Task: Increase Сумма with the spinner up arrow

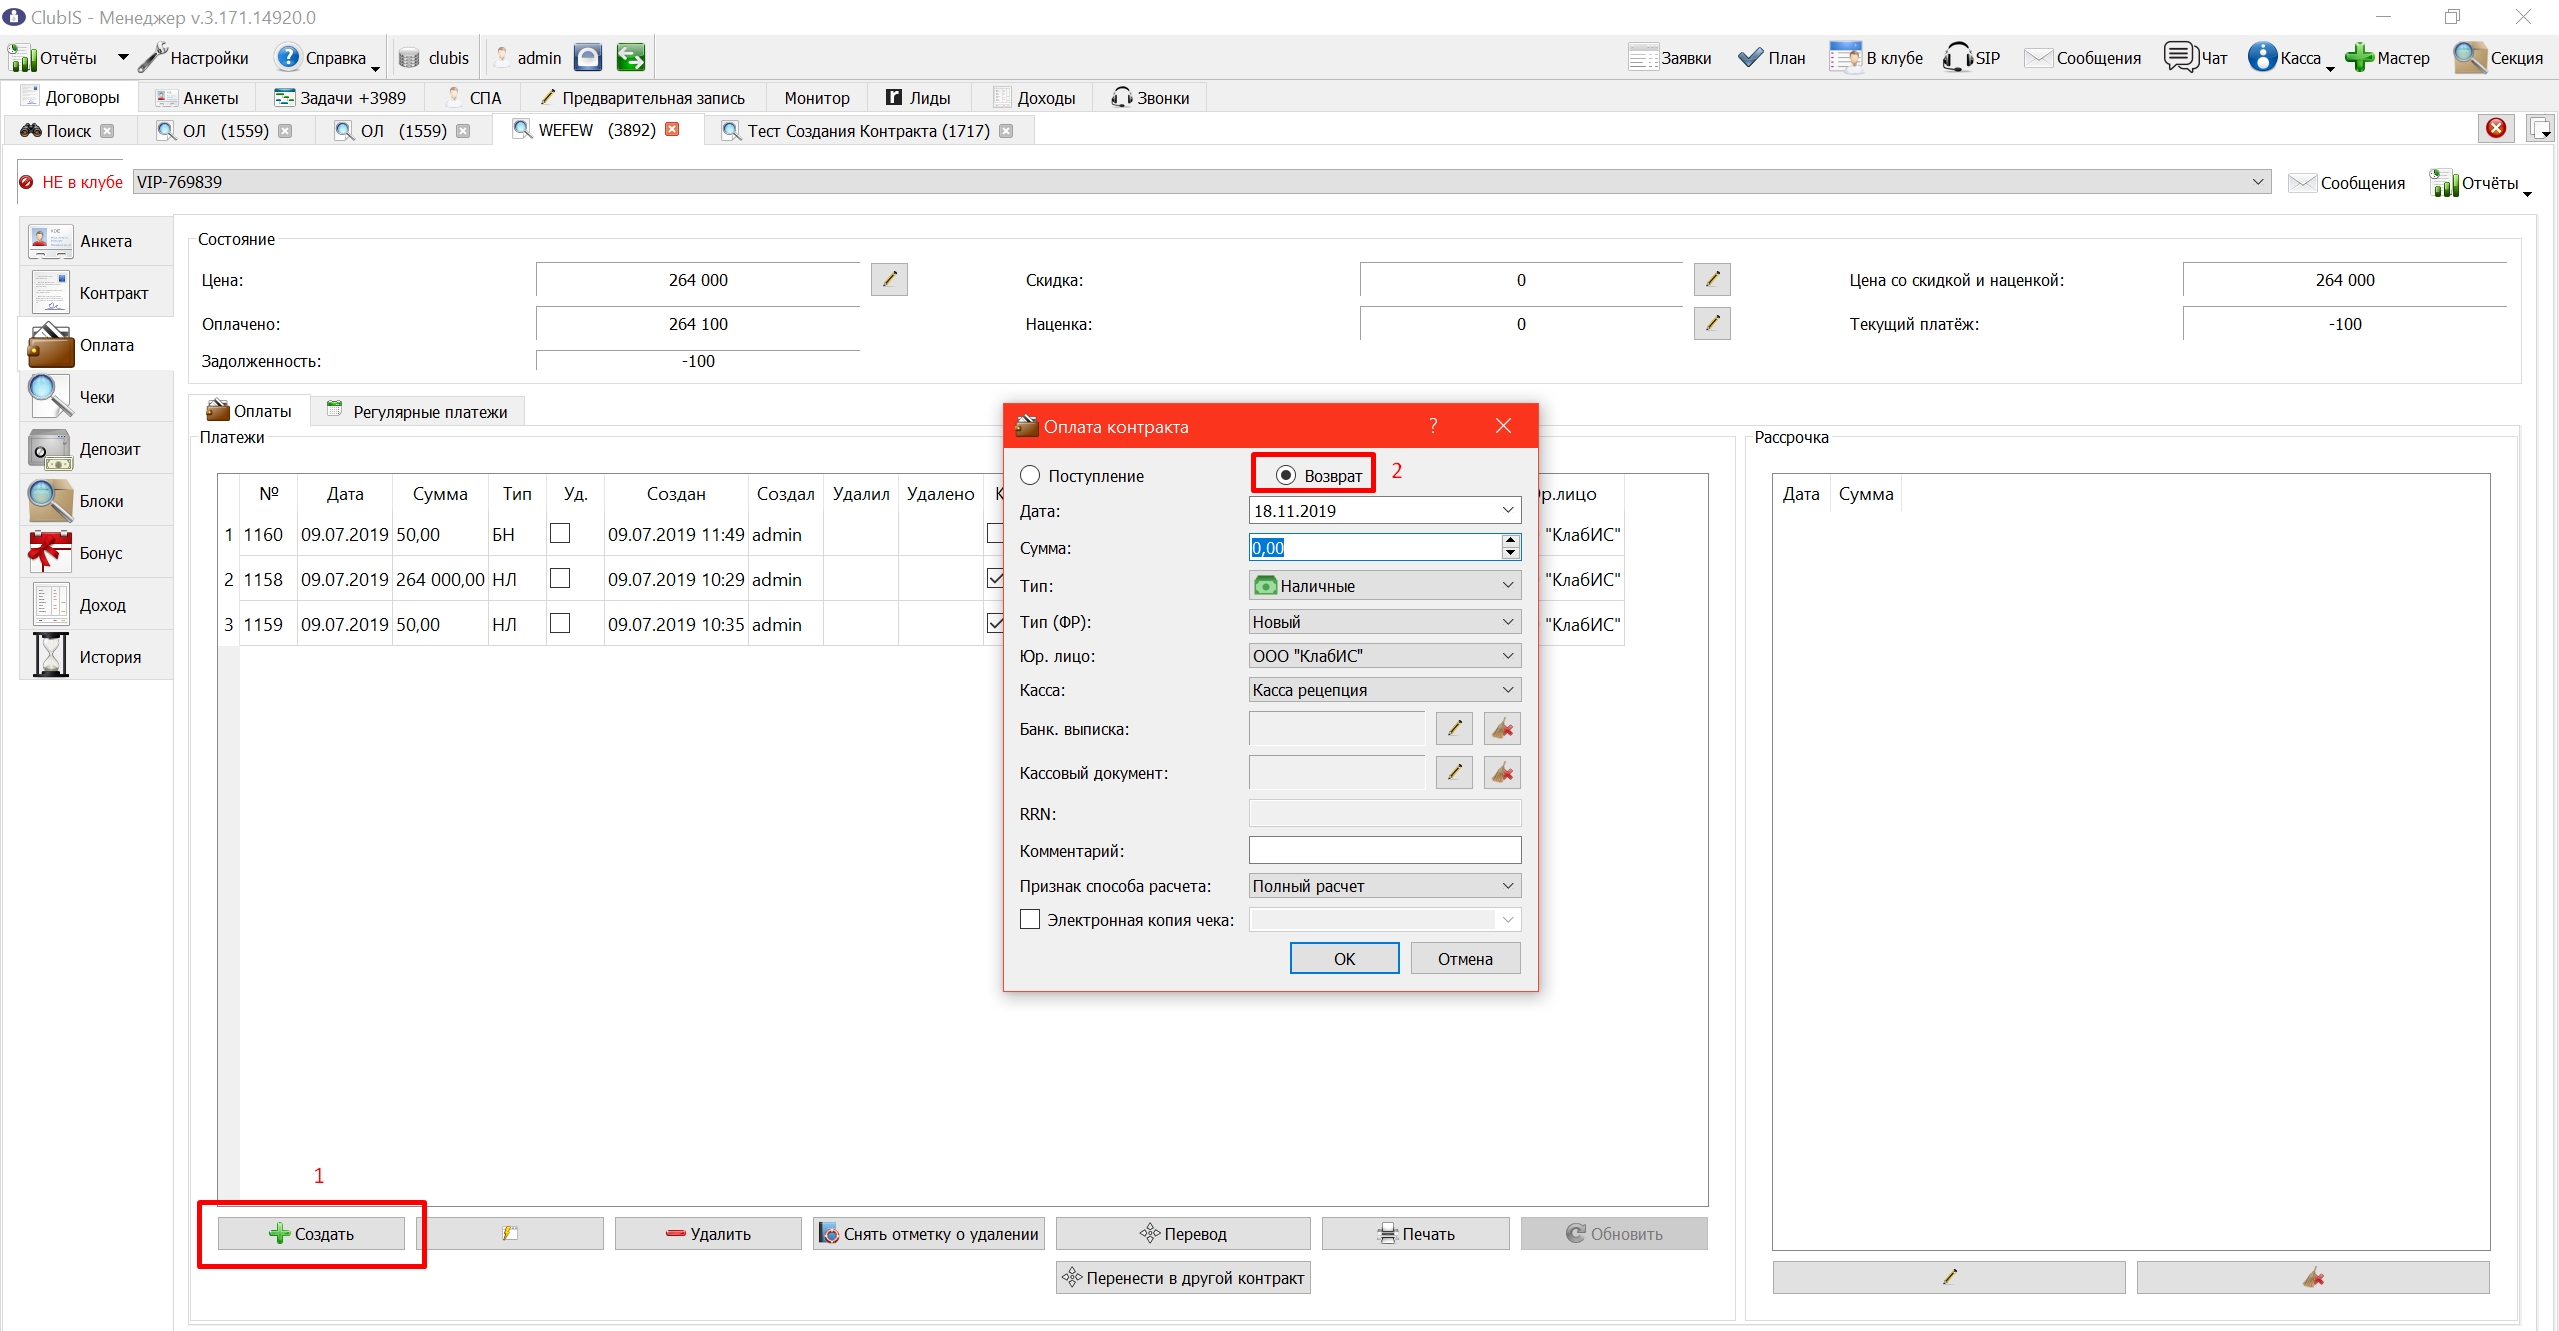Action: [x=1510, y=541]
